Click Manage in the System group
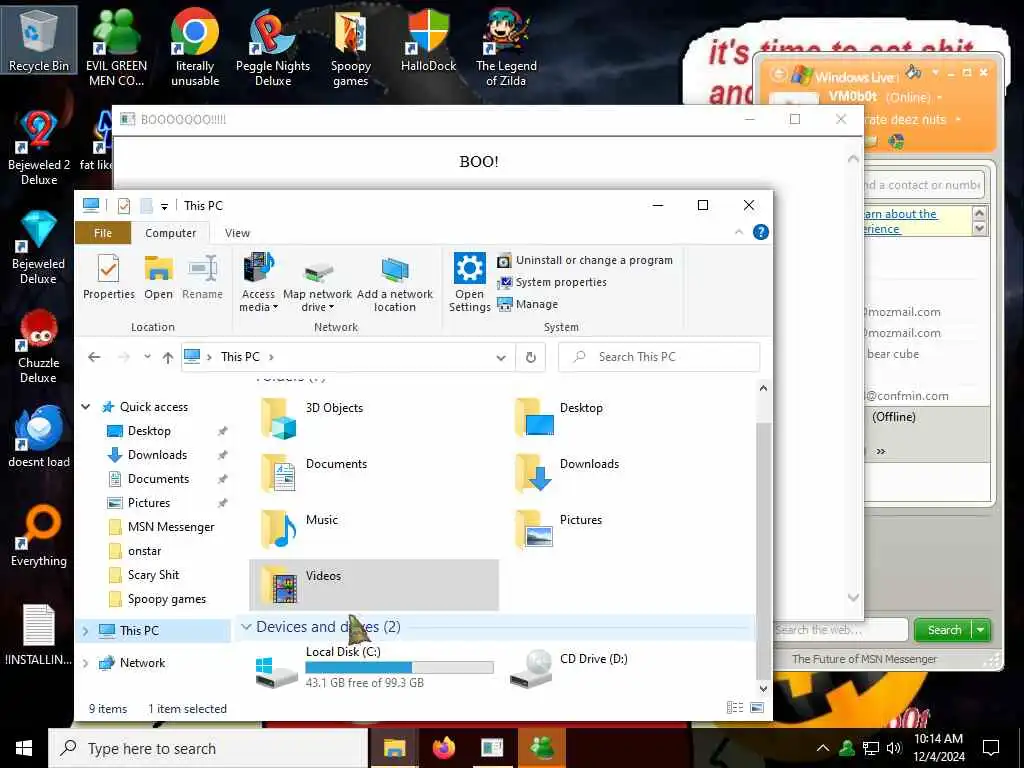1024x768 pixels. point(528,304)
